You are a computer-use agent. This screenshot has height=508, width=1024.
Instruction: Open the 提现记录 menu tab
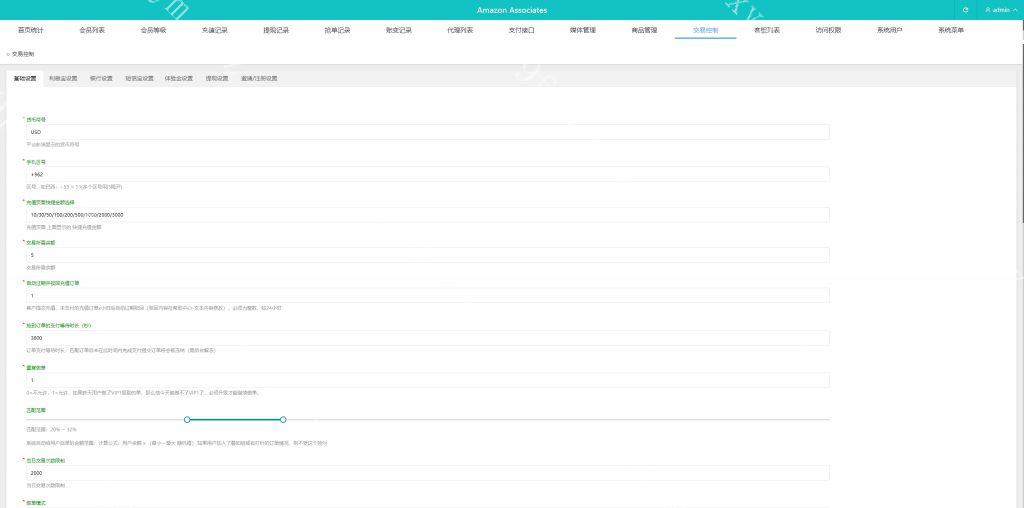(276, 30)
